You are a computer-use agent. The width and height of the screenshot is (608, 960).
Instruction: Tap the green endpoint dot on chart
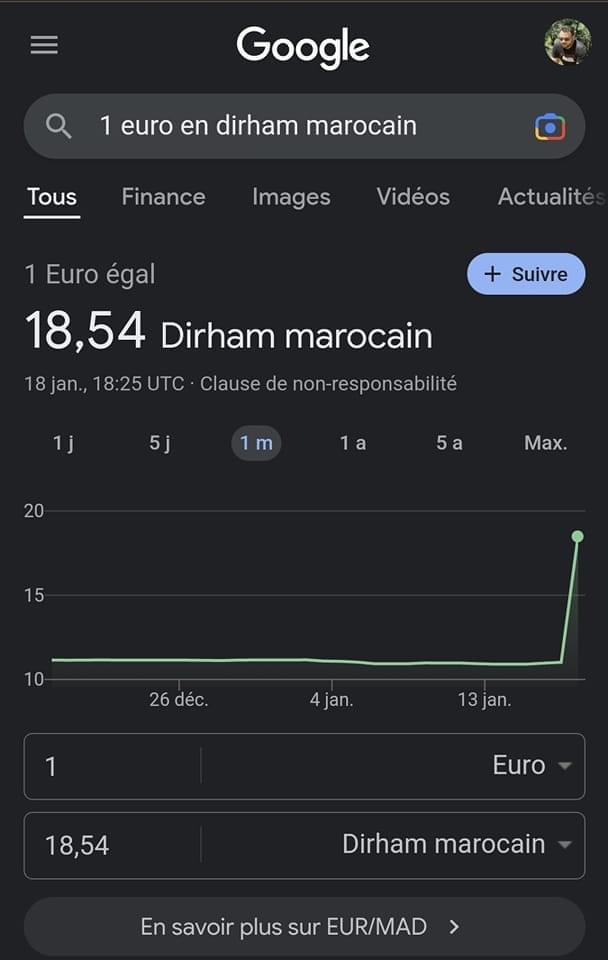[577, 536]
